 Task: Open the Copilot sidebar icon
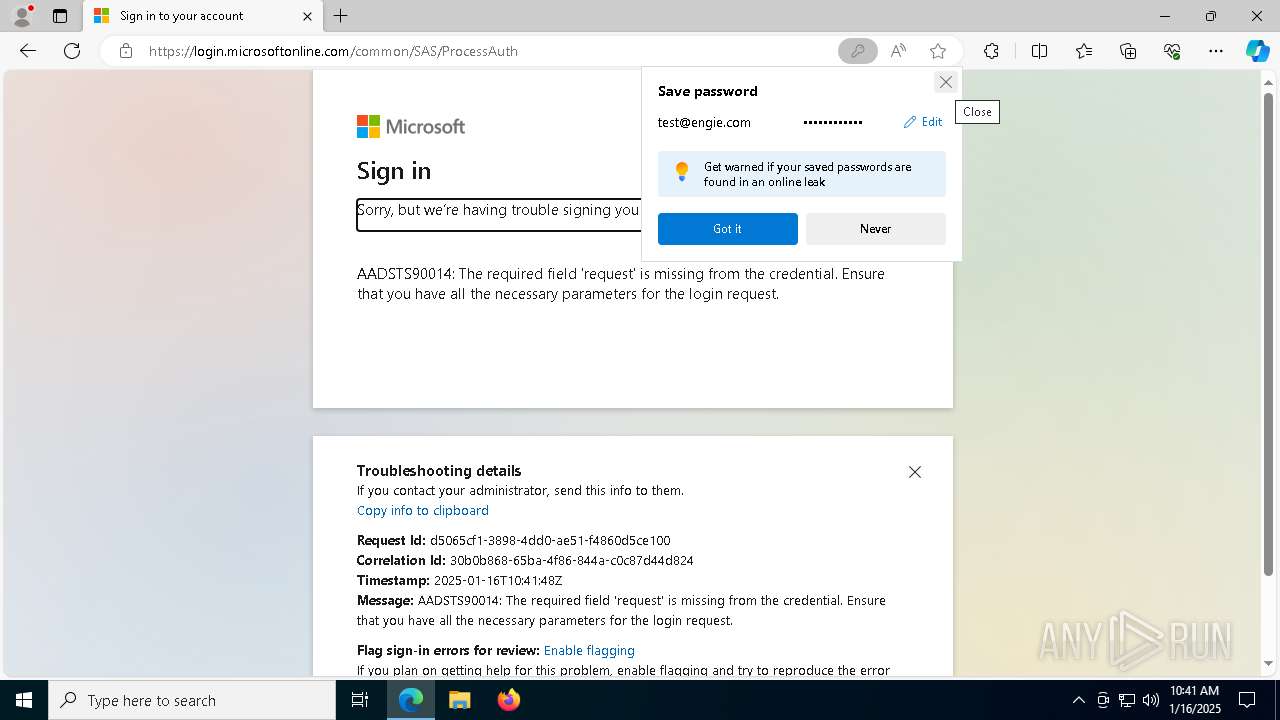click(1257, 51)
